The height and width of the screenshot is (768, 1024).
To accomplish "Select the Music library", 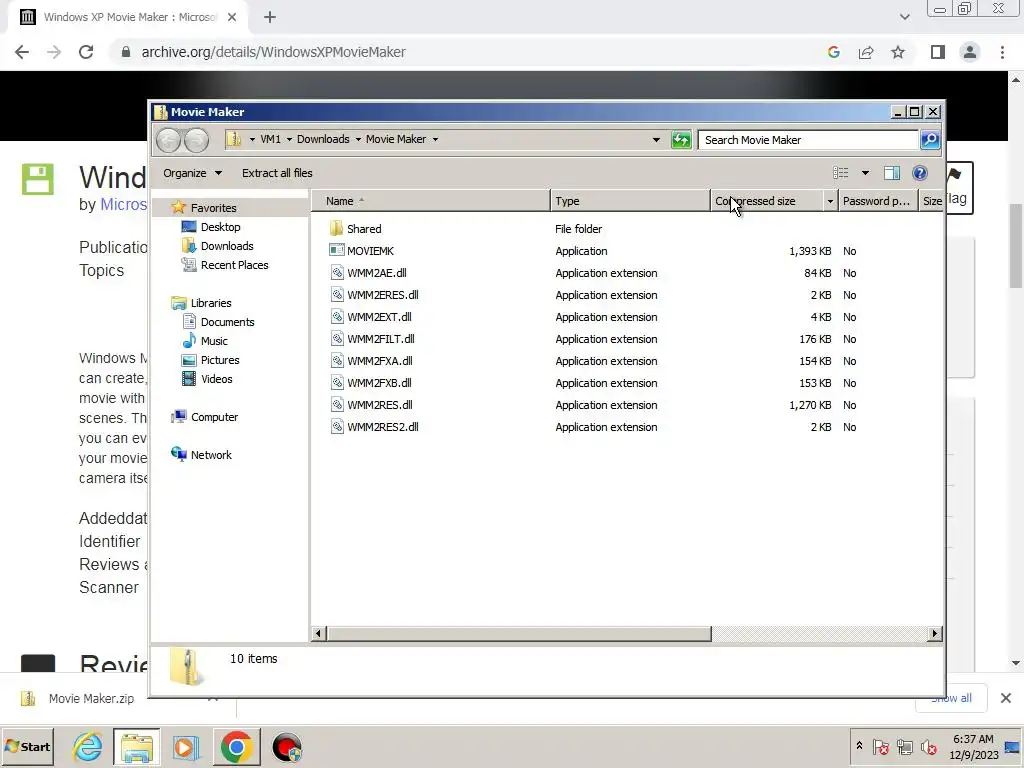I will point(214,341).
